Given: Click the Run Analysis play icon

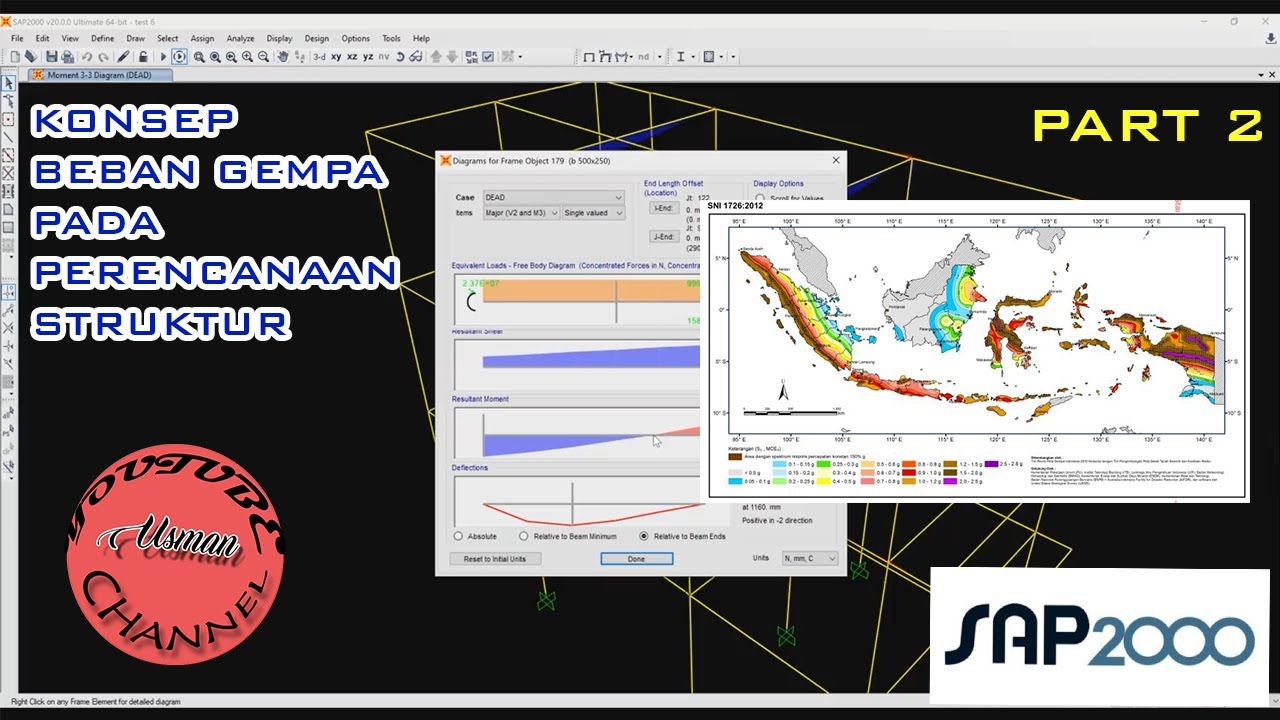Looking at the screenshot, I should pyautogui.click(x=162, y=56).
